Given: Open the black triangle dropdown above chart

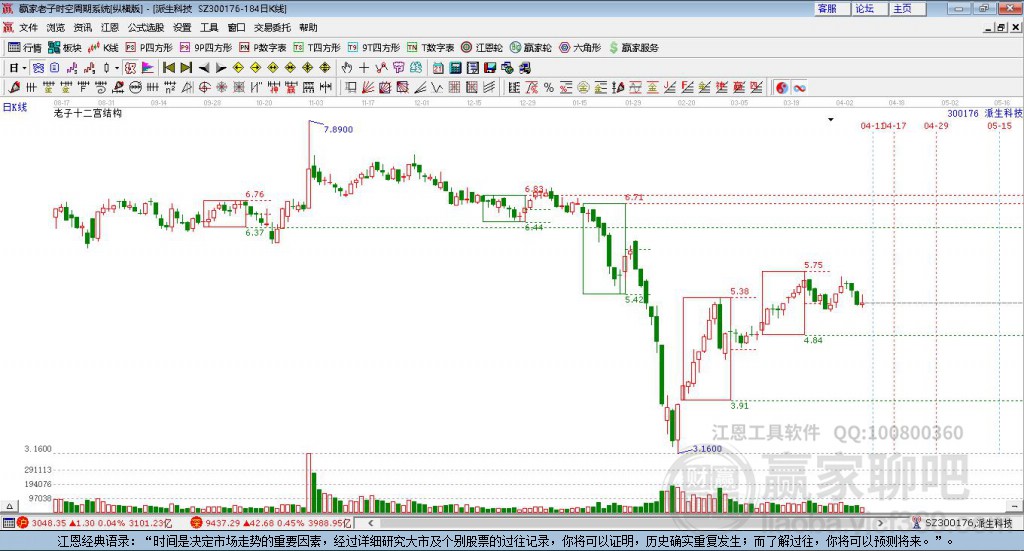Looking at the screenshot, I should (x=829, y=119).
